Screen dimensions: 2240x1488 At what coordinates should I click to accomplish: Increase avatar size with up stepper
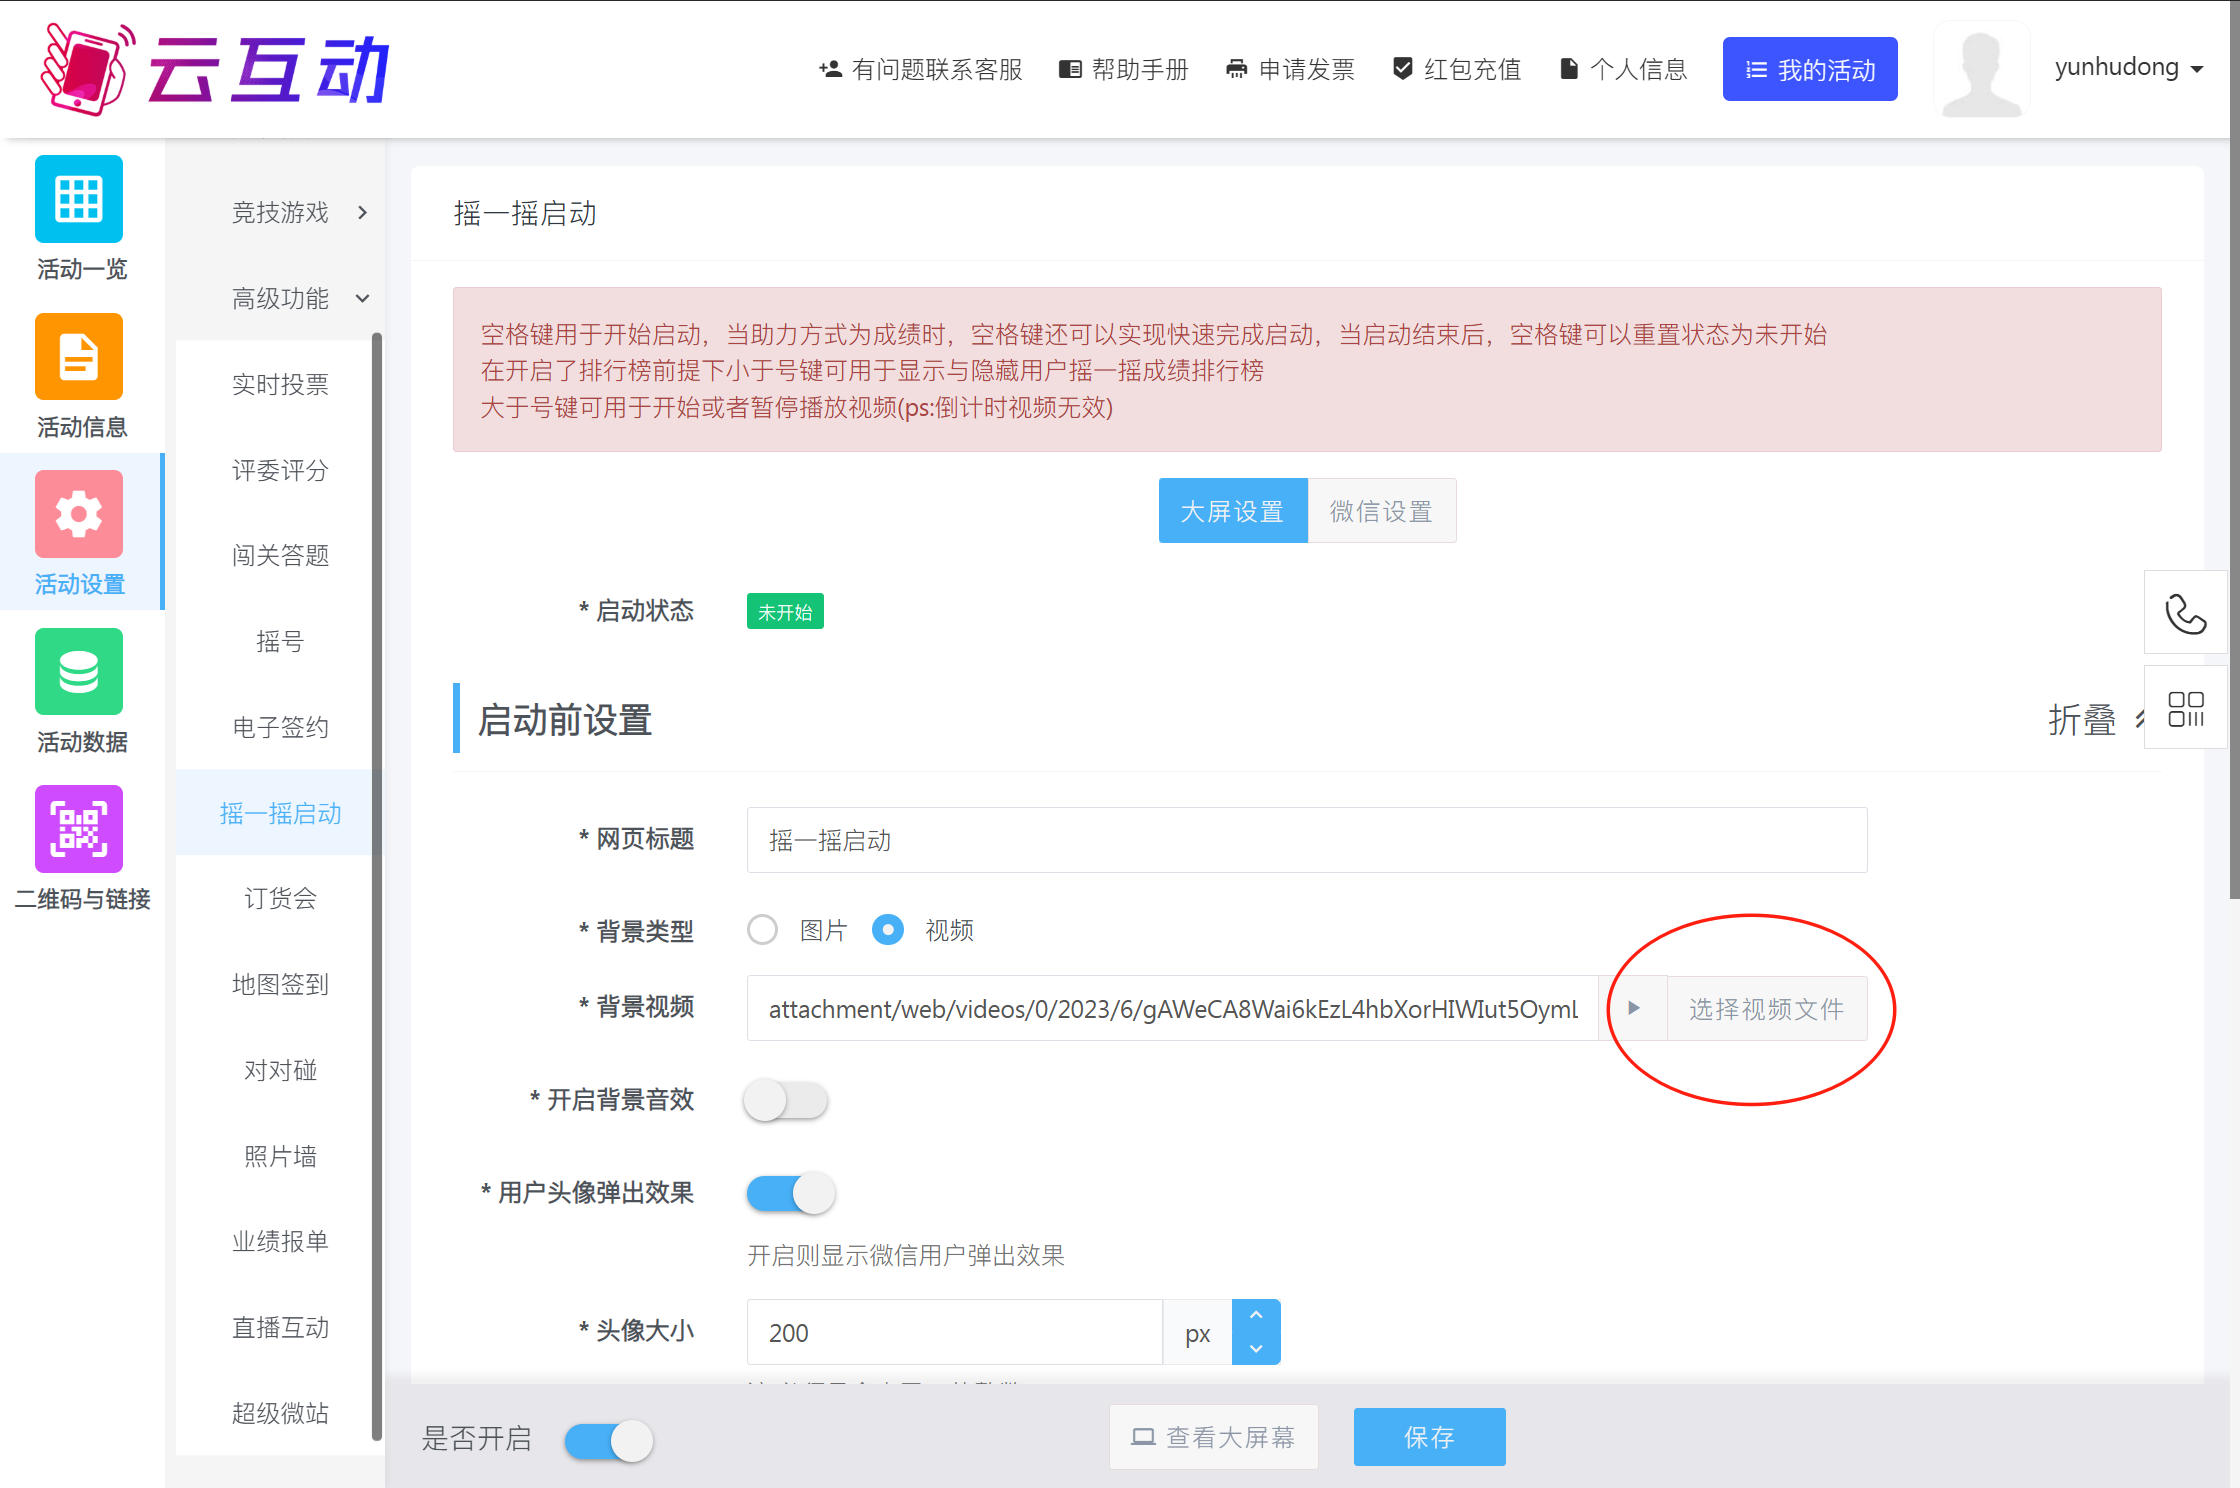click(x=1256, y=1315)
